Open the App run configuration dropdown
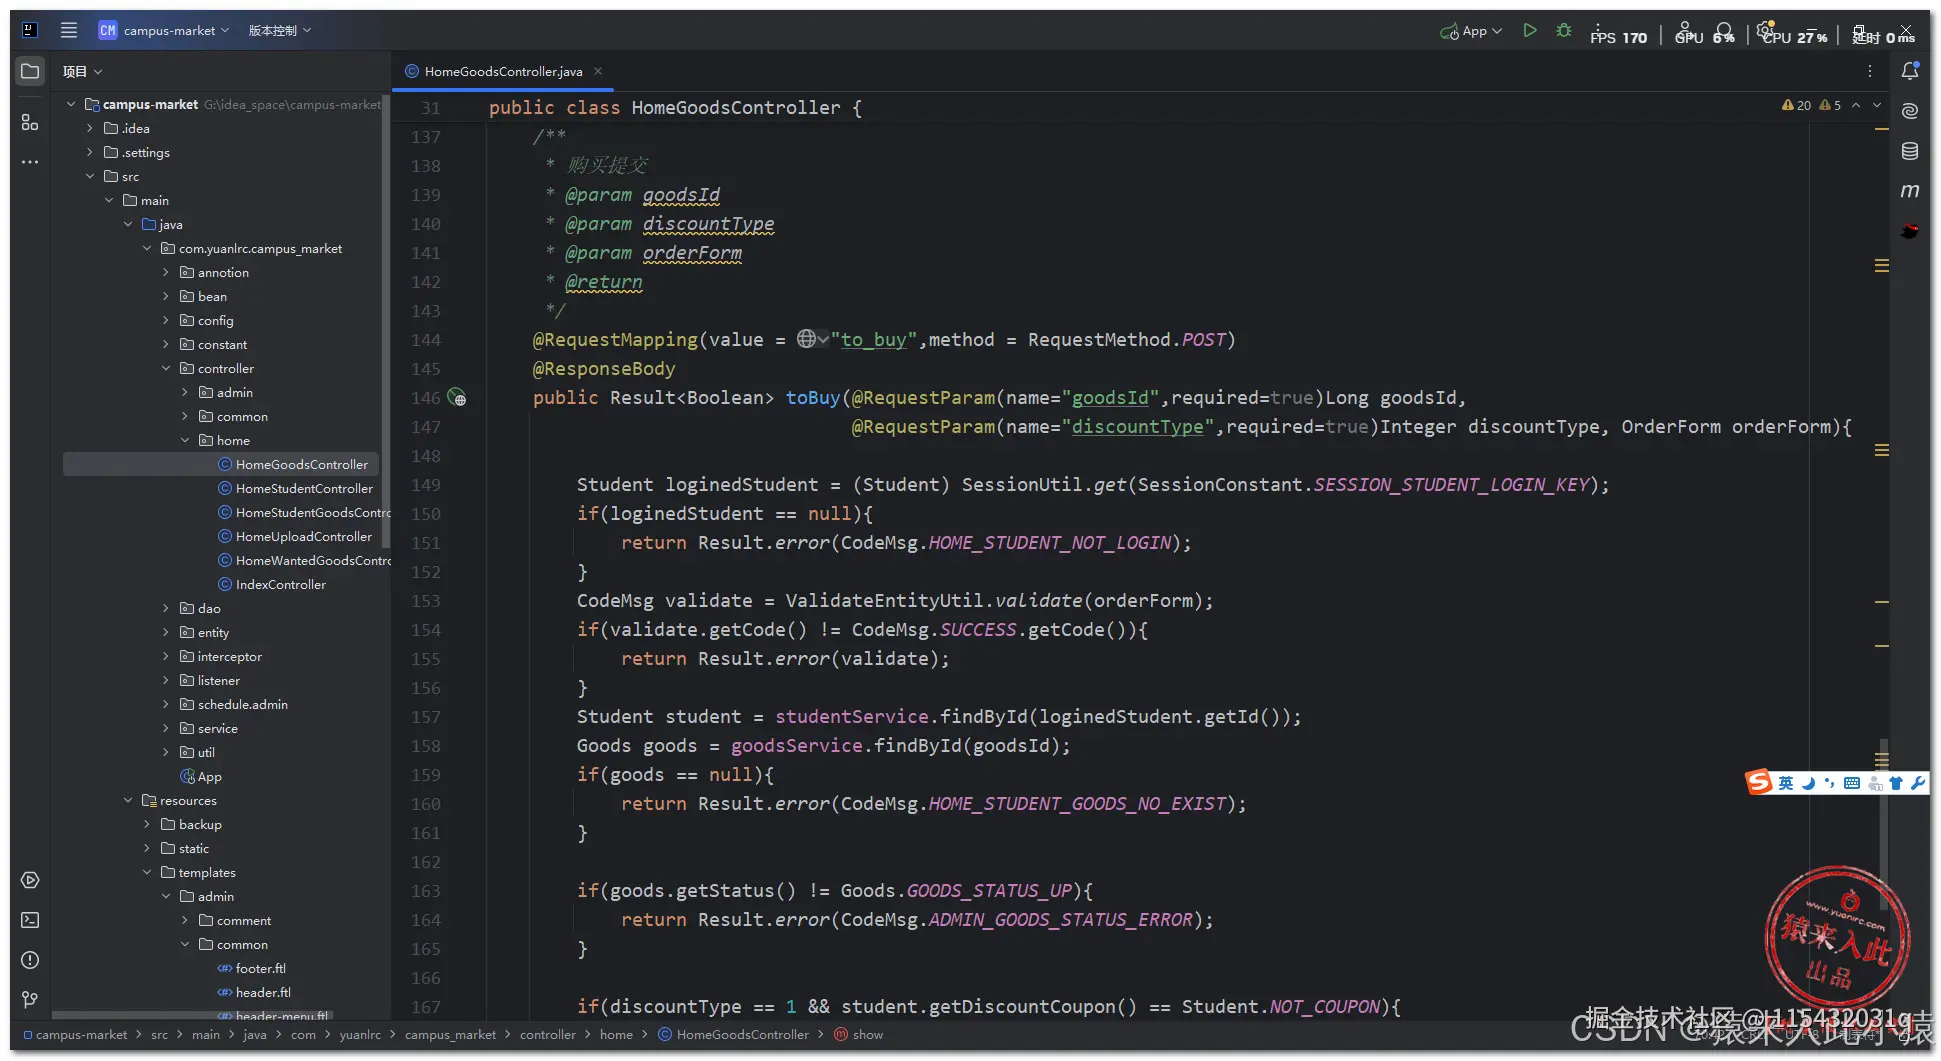The height and width of the screenshot is (1061, 1941). pyautogui.click(x=1471, y=31)
